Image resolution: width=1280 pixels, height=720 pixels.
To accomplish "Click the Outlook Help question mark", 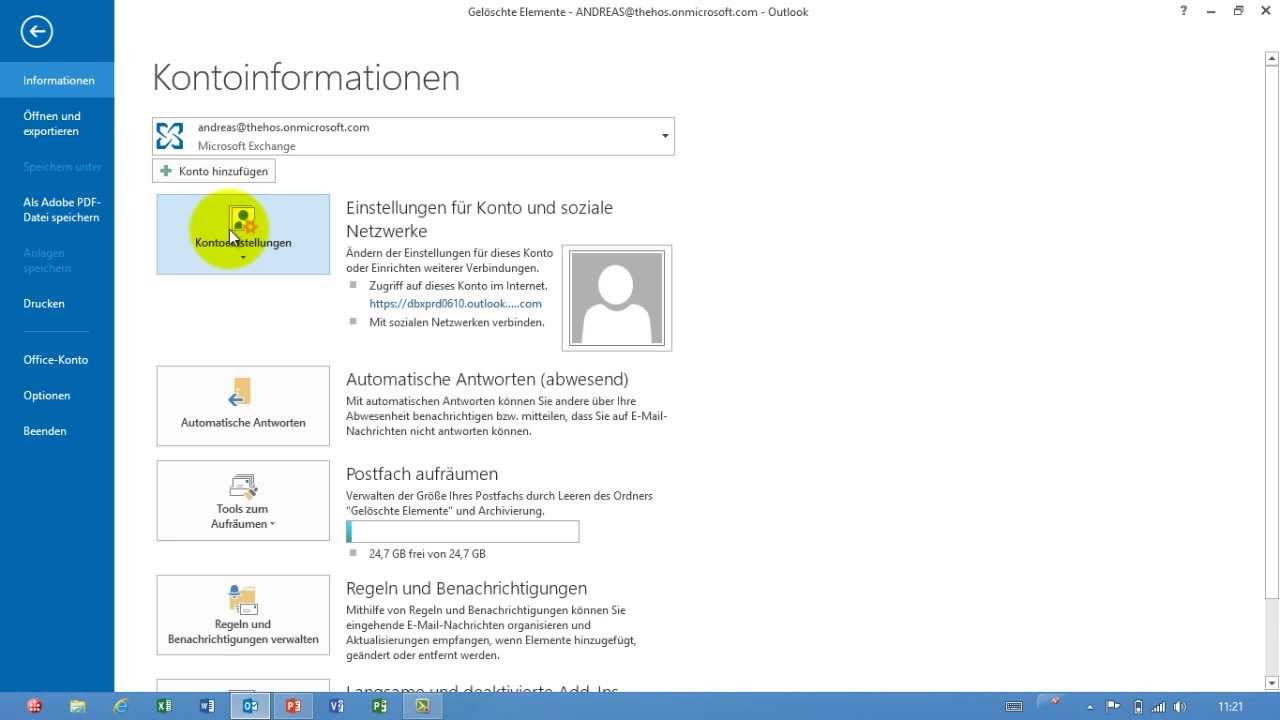I will click(x=1184, y=11).
